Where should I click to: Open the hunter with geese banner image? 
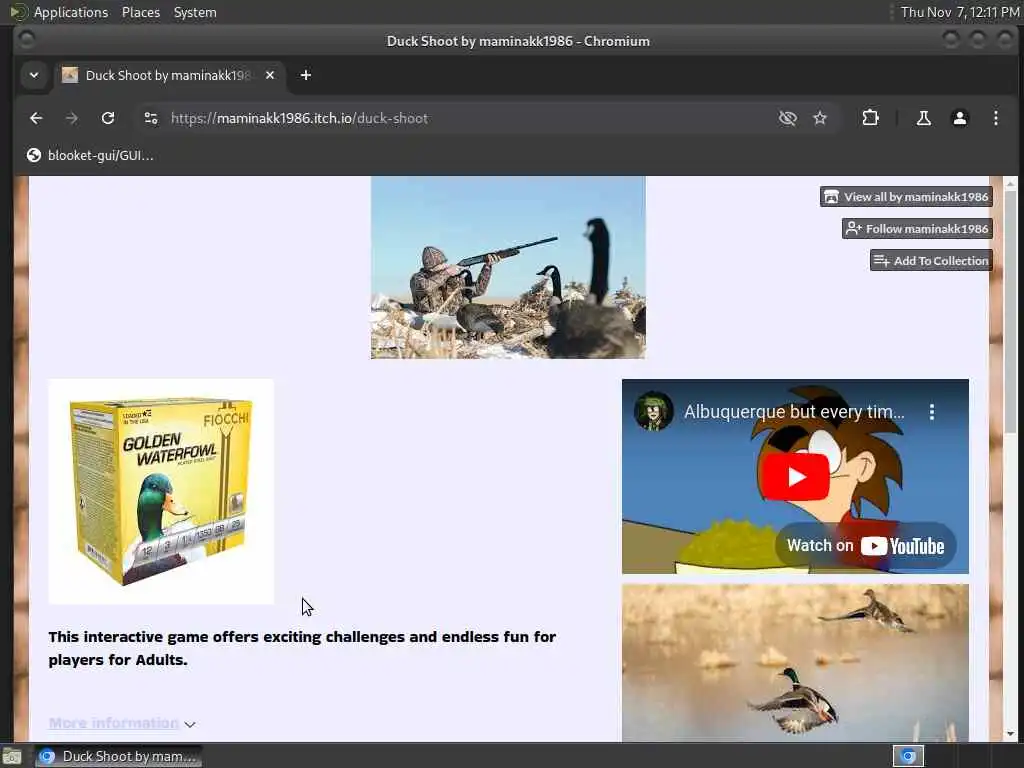508,267
